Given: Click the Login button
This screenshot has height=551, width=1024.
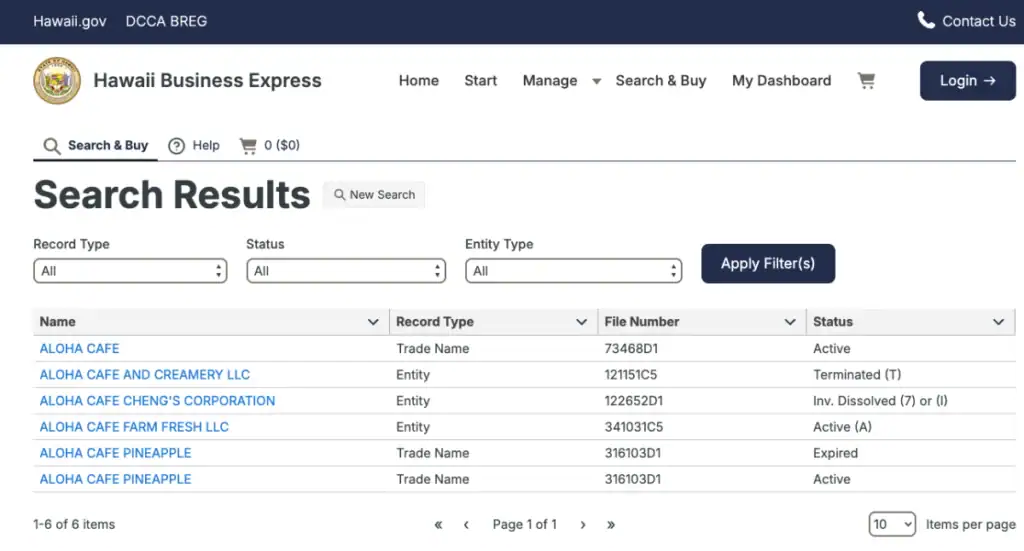Looking at the screenshot, I should [968, 81].
